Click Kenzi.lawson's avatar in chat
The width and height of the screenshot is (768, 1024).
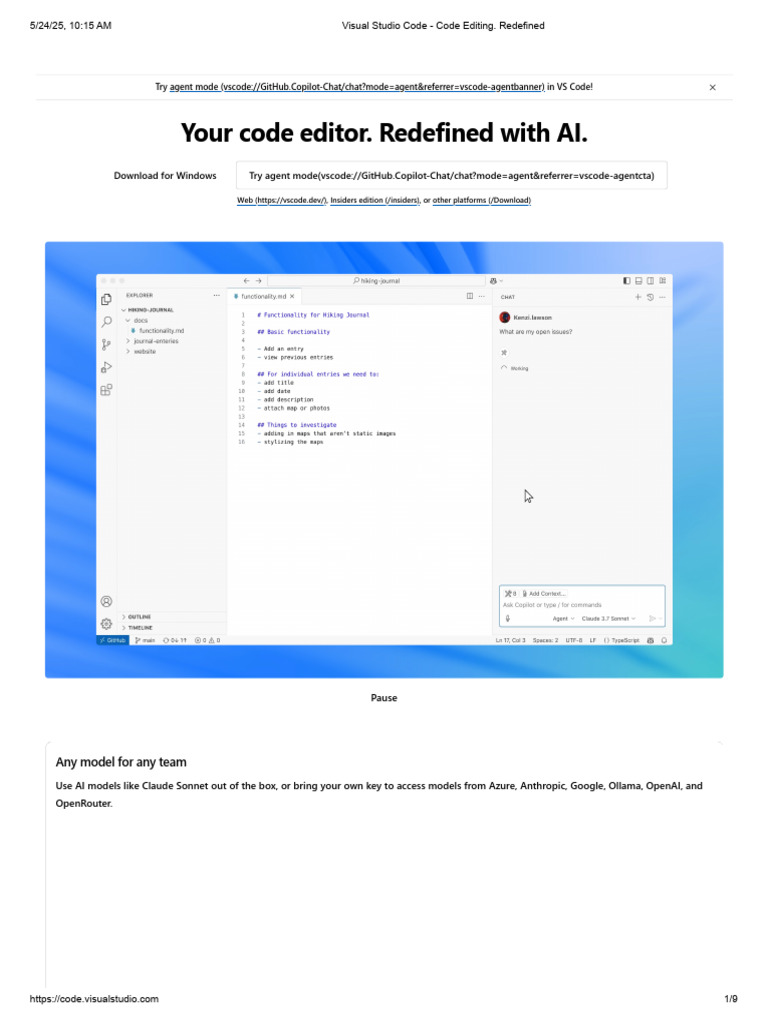[x=504, y=317]
